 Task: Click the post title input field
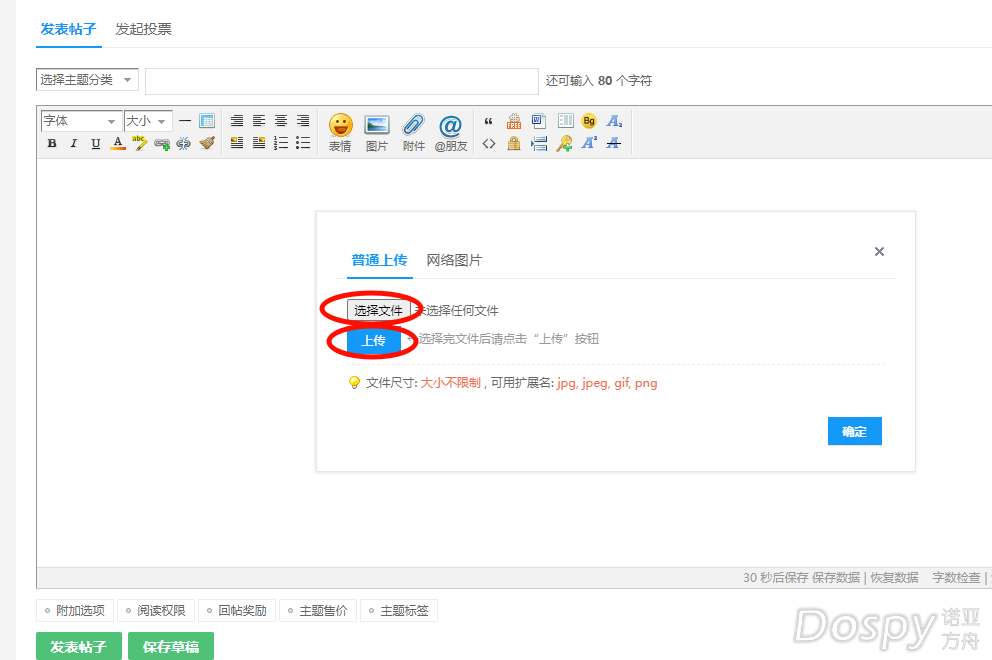coord(341,81)
